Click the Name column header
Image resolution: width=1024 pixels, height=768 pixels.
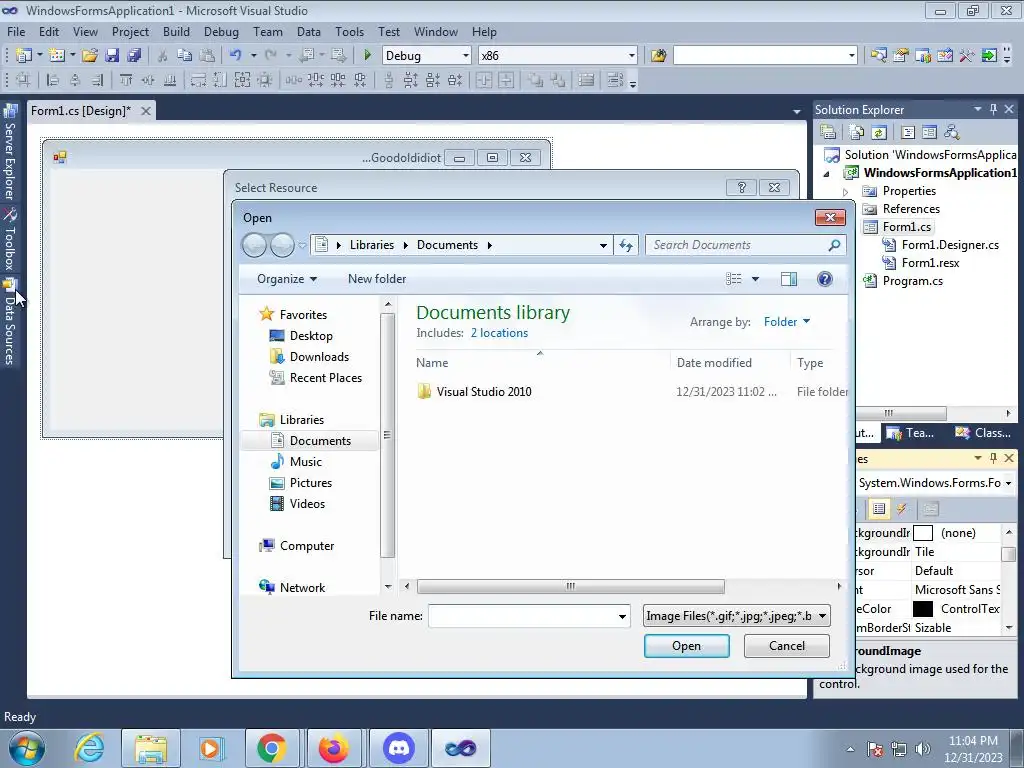pyautogui.click(x=542, y=362)
